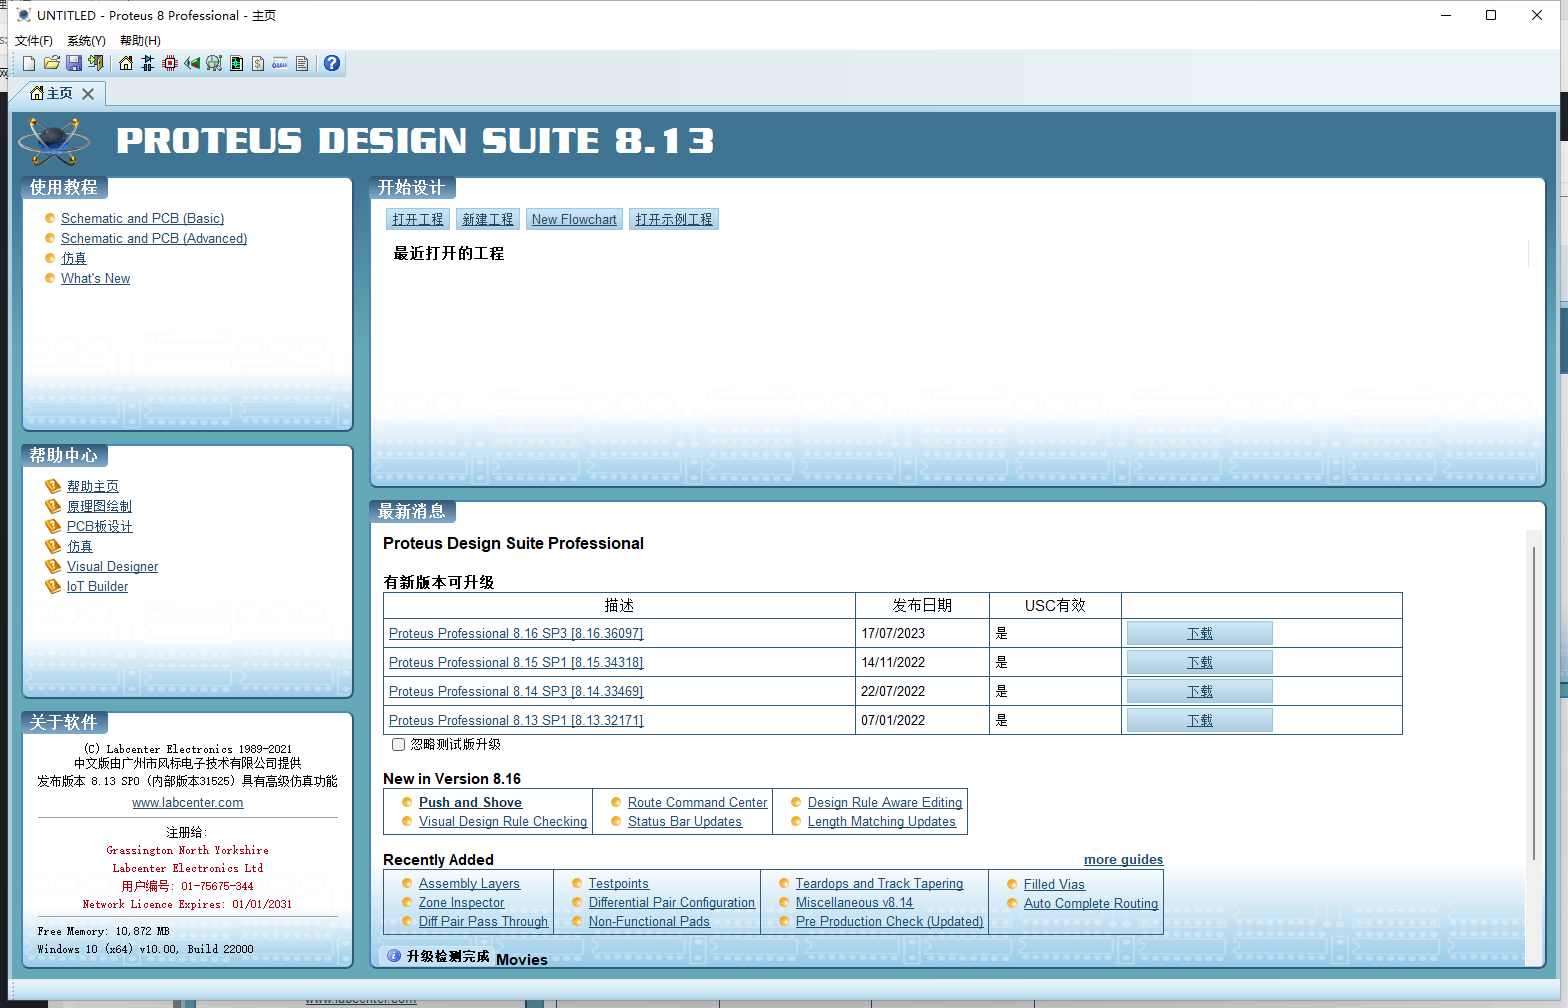This screenshot has width=1568, height=1008.
Task: Click 下载 for version 8.15 SP1
Action: pyautogui.click(x=1199, y=662)
